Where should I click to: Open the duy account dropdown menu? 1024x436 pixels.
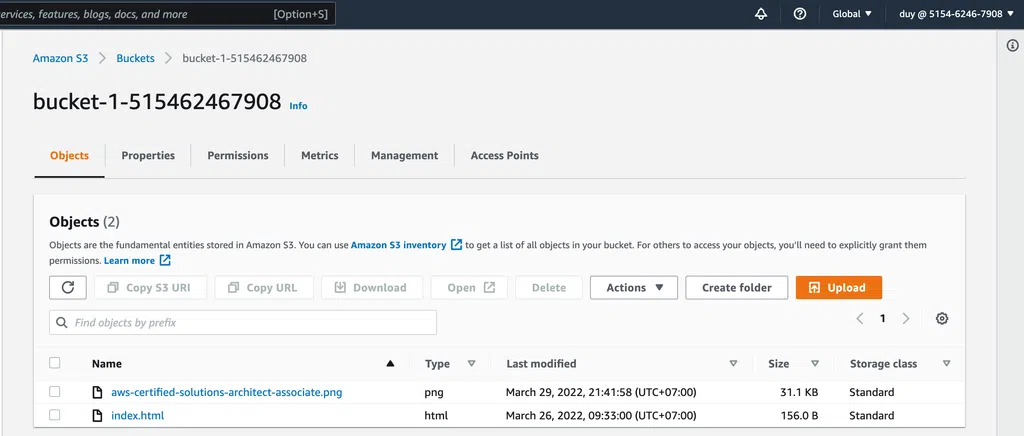[957, 14]
